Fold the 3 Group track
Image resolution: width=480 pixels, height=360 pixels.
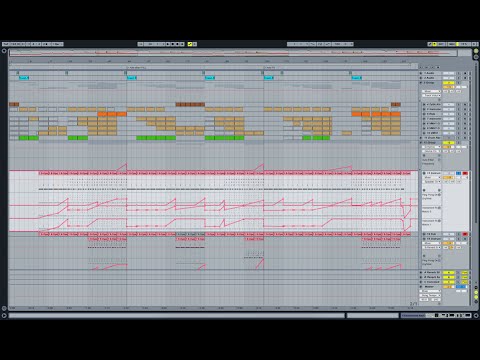click(x=421, y=82)
